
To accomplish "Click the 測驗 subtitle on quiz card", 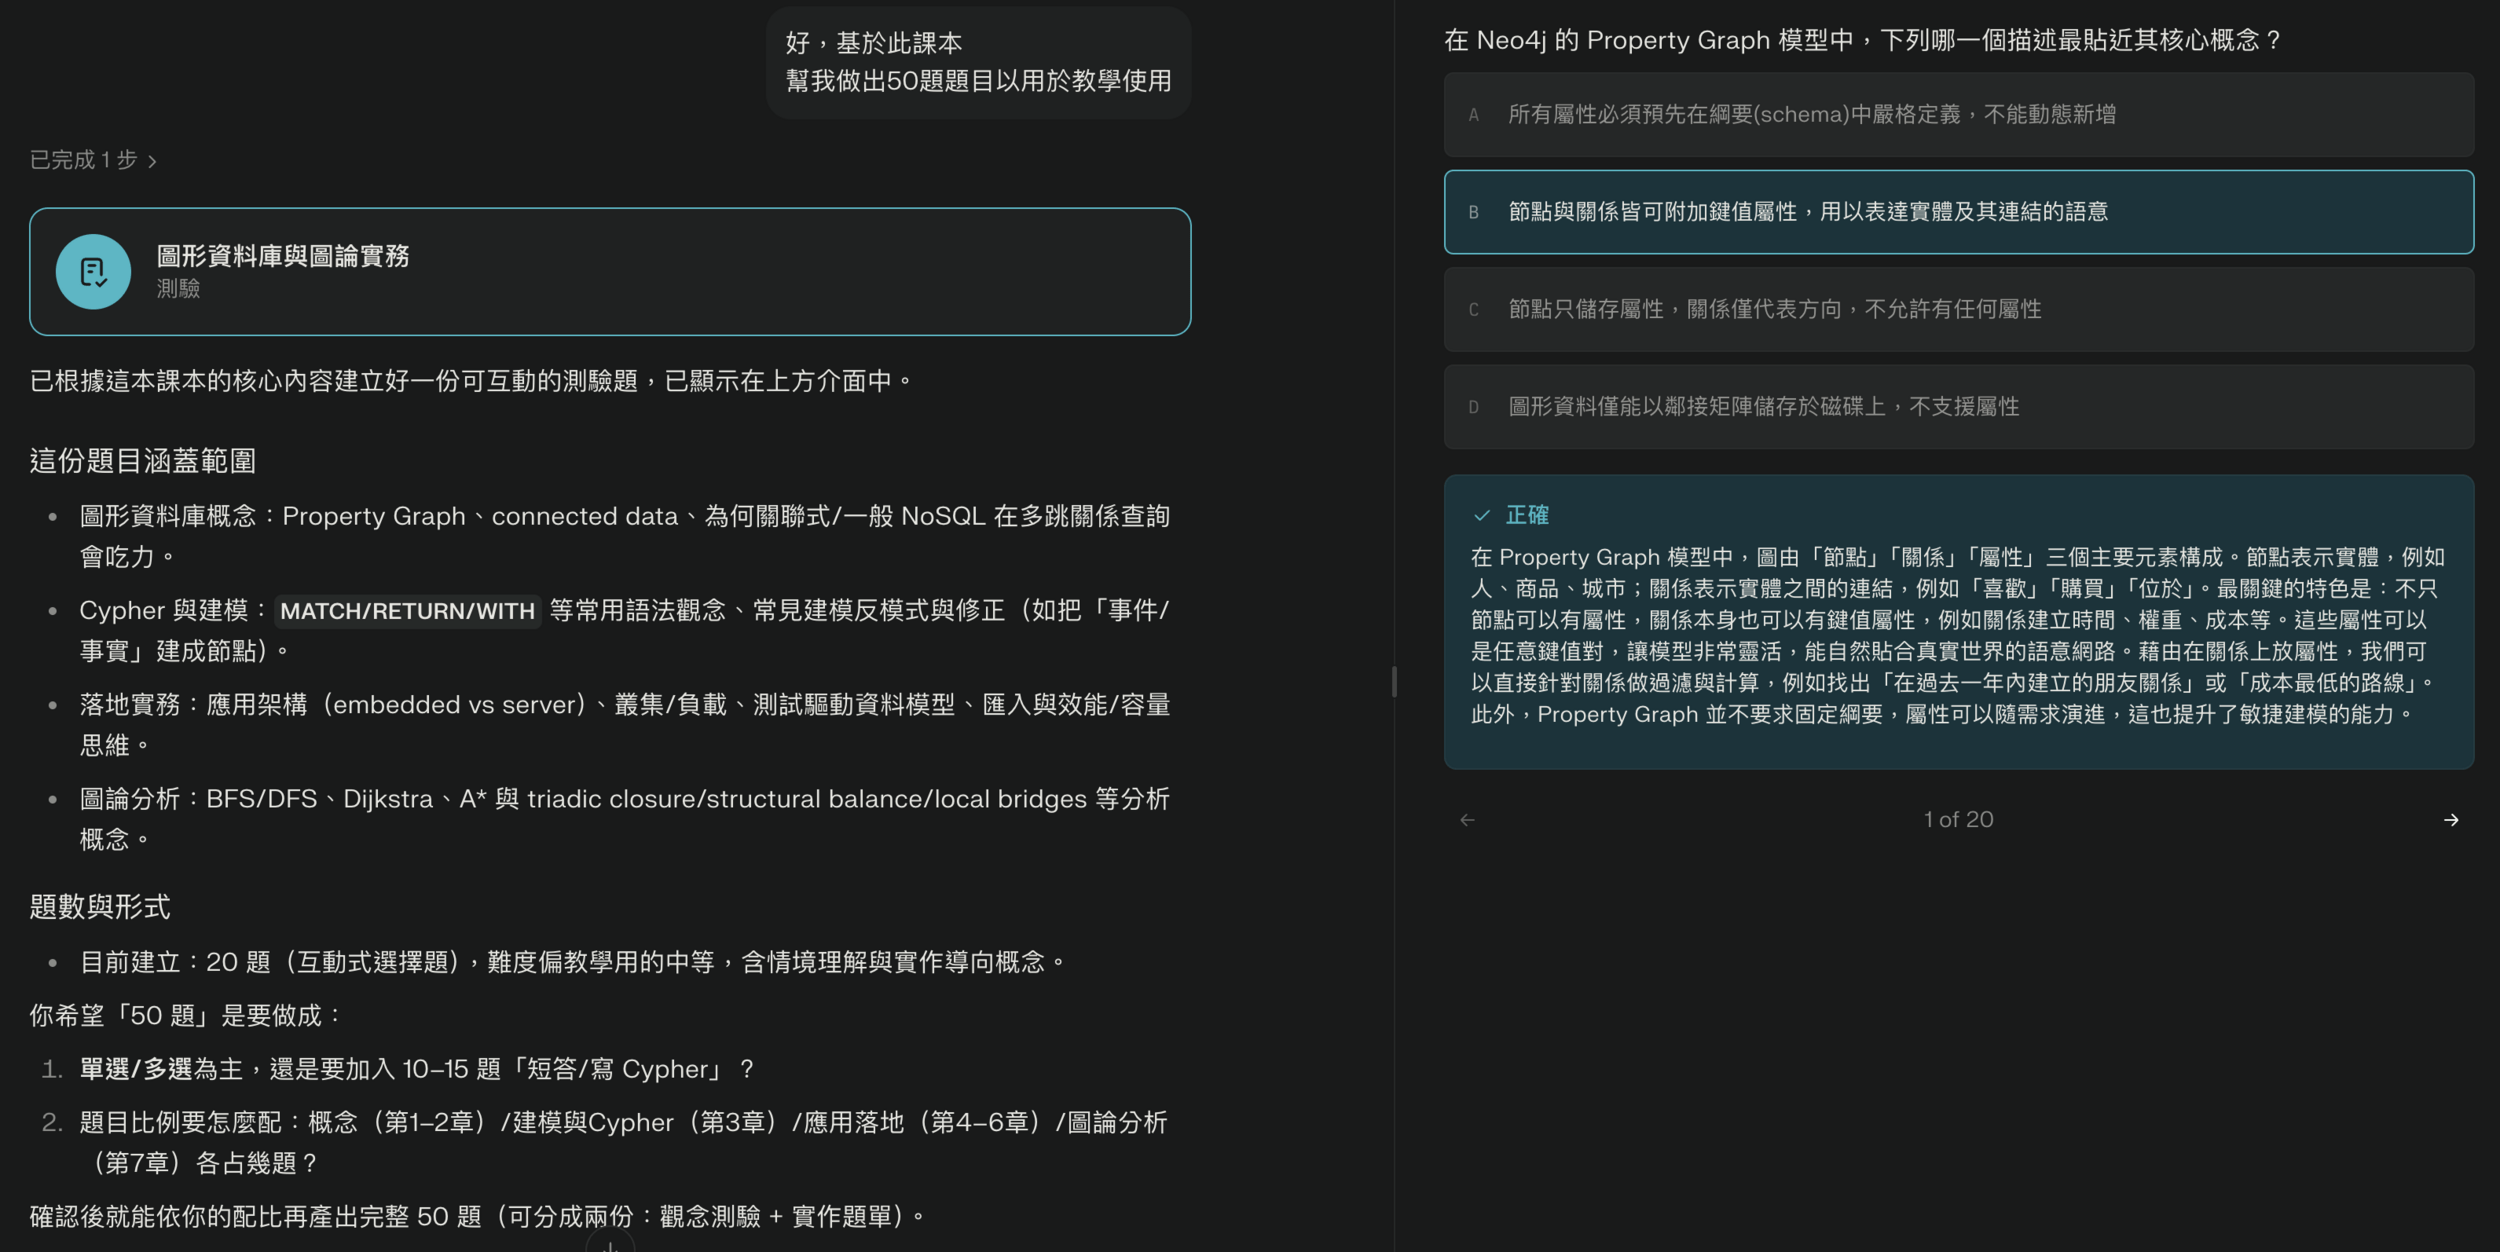I will (178, 289).
